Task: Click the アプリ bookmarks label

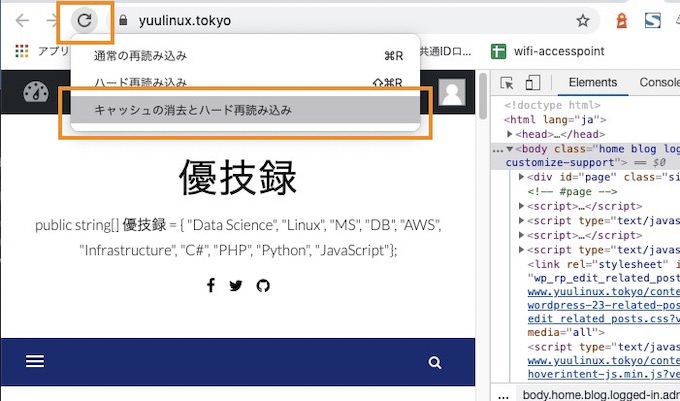Action: coord(53,51)
